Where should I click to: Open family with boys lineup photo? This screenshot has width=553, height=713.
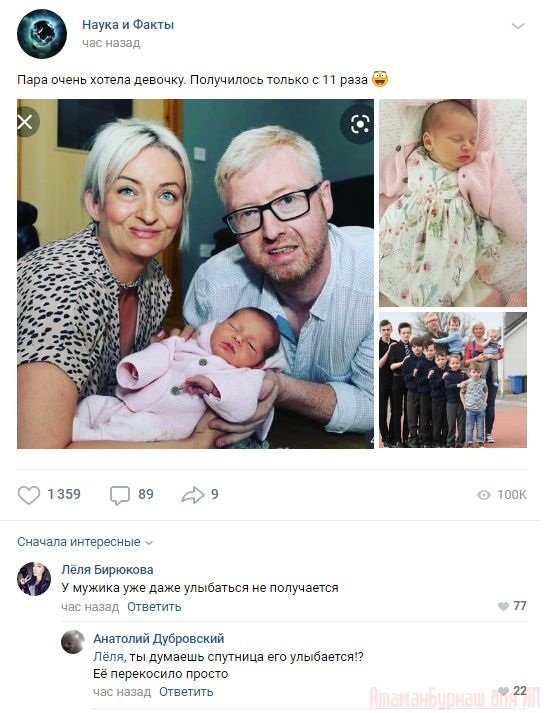point(453,380)
